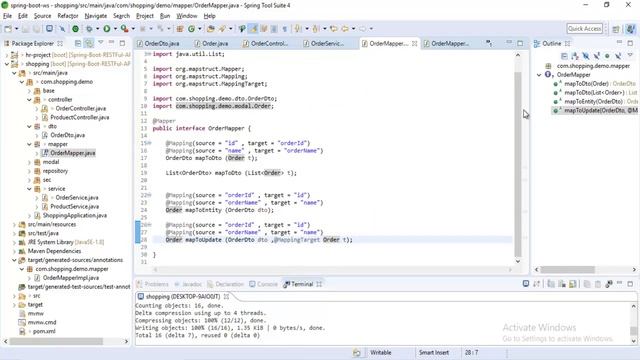
Task: Open the File menu
Action: point(7,16)
